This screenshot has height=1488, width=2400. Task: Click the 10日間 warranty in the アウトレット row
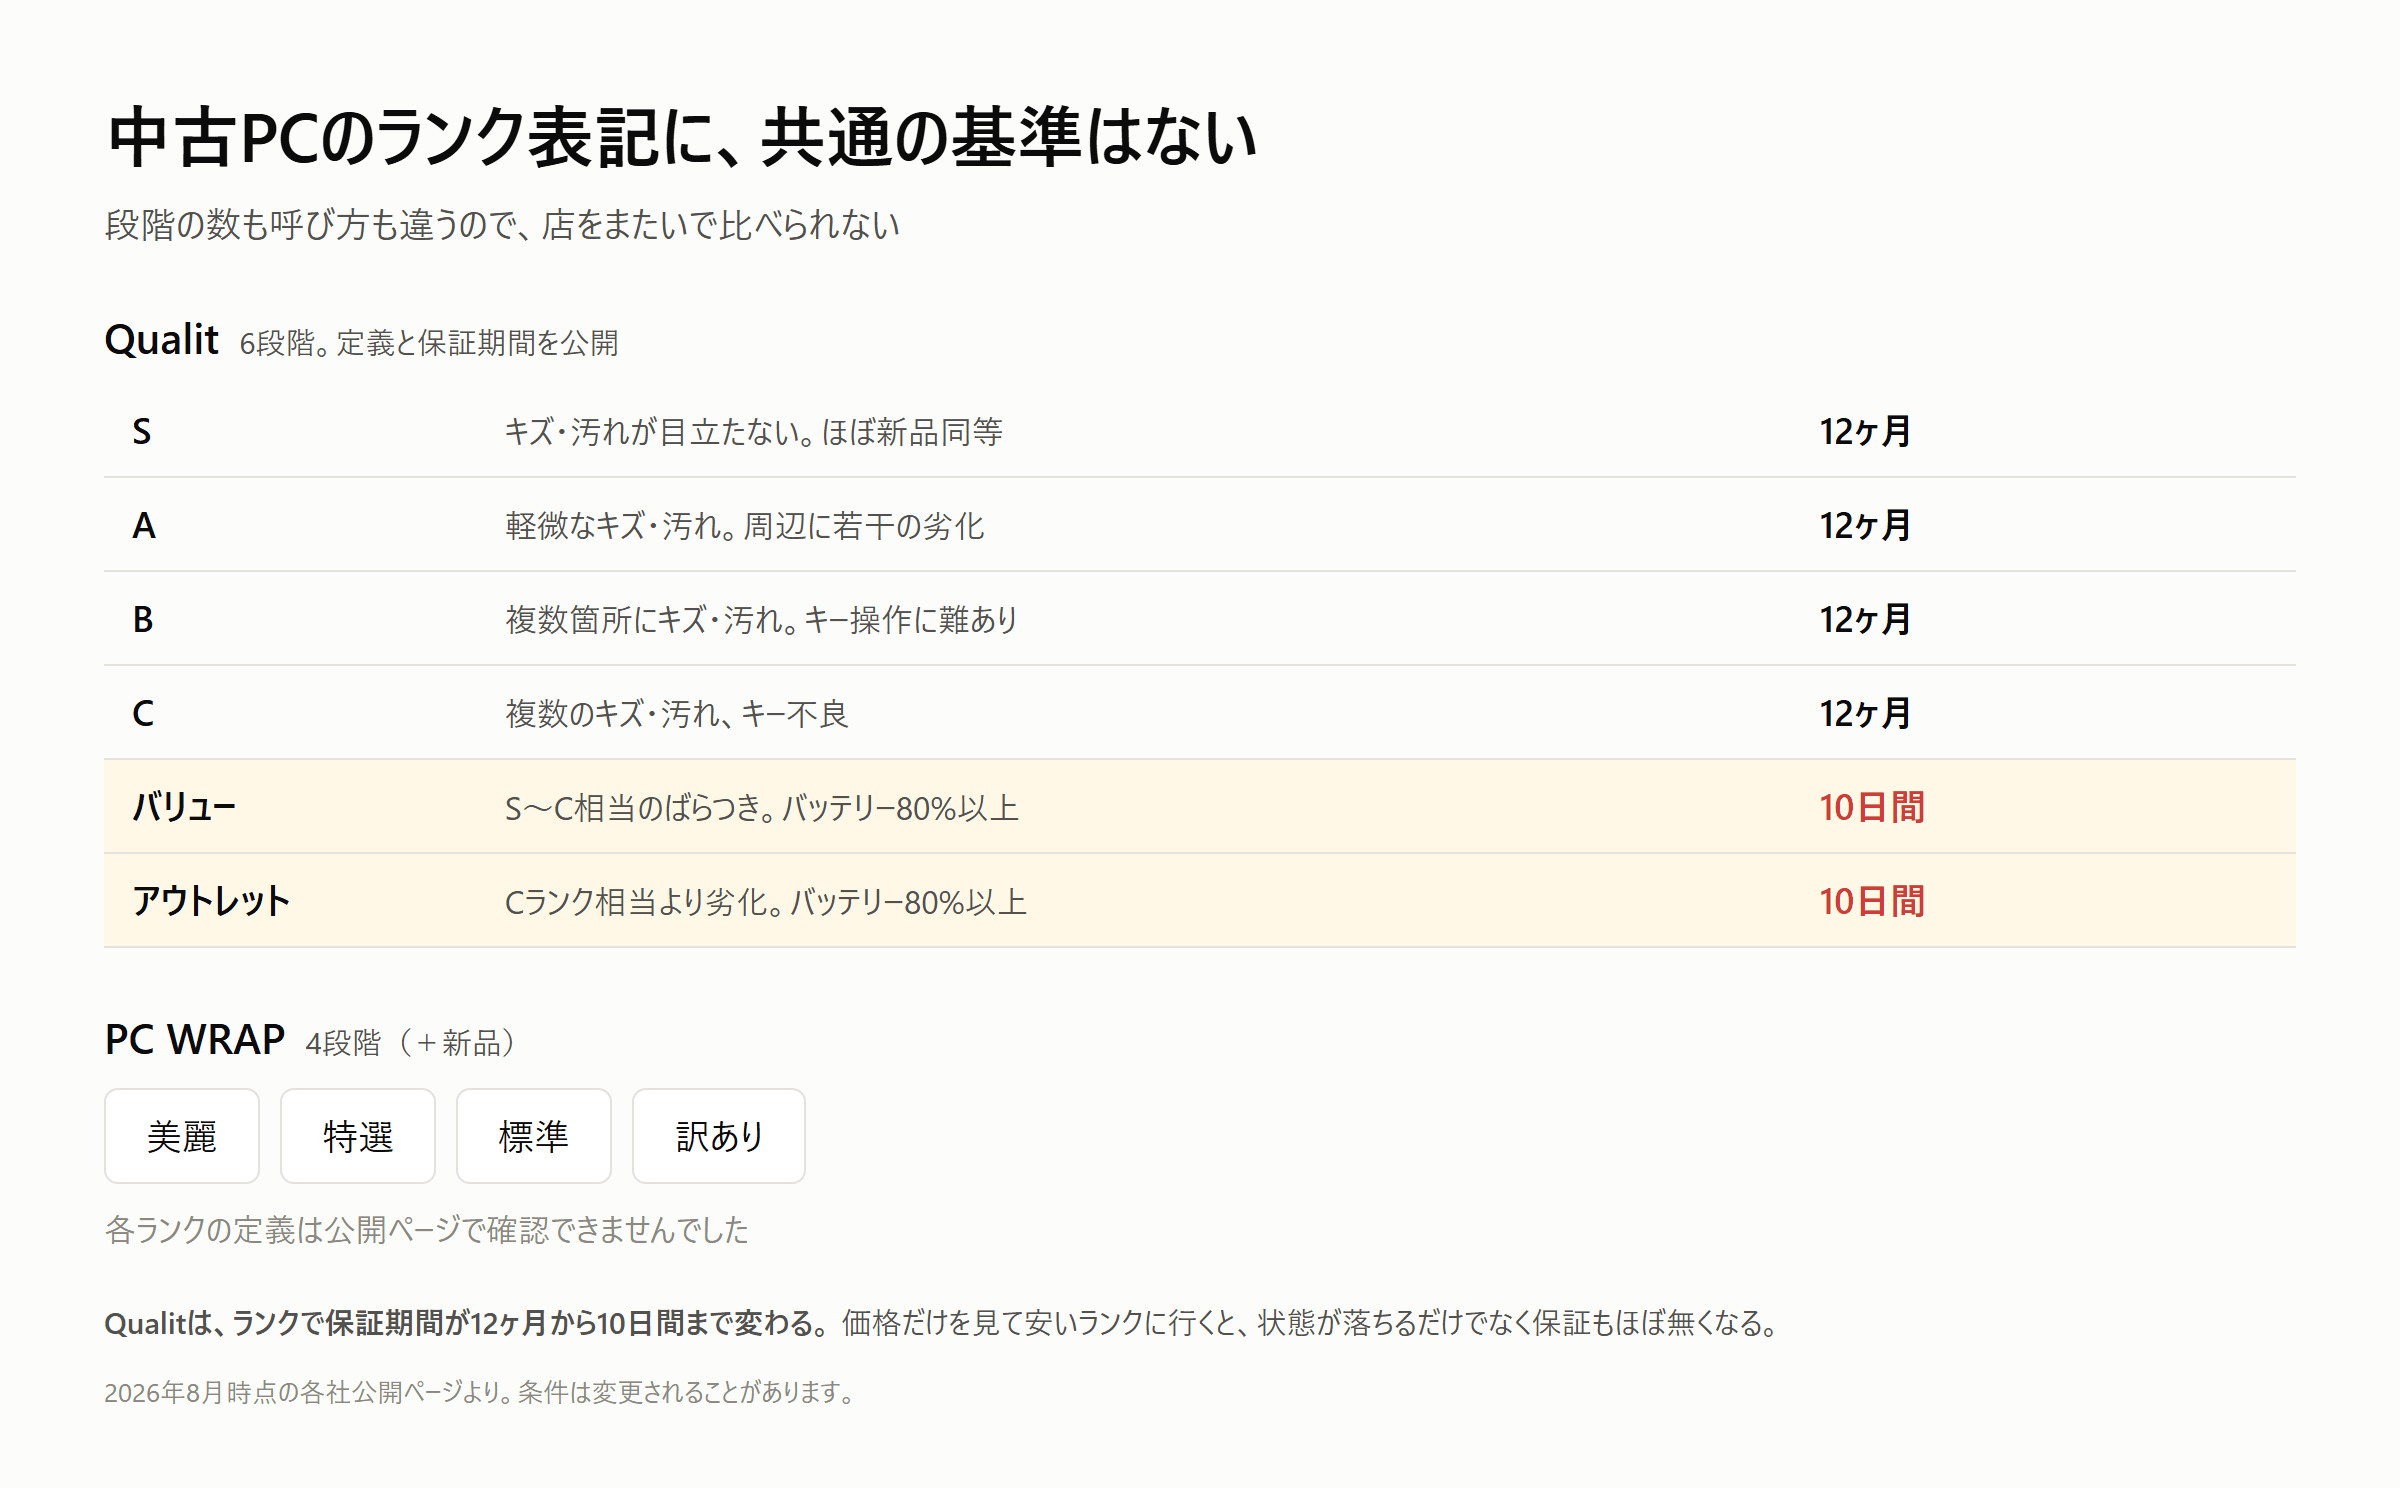coord(1872,902)
